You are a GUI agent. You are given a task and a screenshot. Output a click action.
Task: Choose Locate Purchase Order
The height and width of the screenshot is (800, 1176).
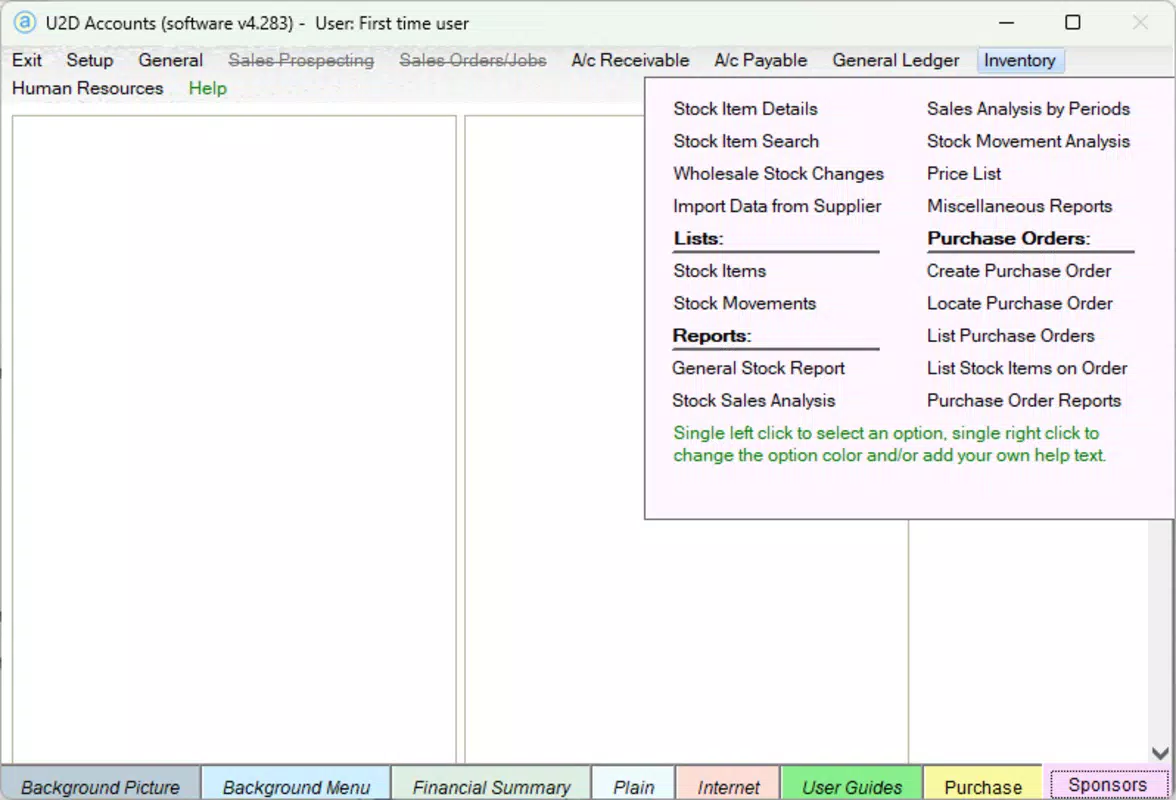(x=1019, y=303)
